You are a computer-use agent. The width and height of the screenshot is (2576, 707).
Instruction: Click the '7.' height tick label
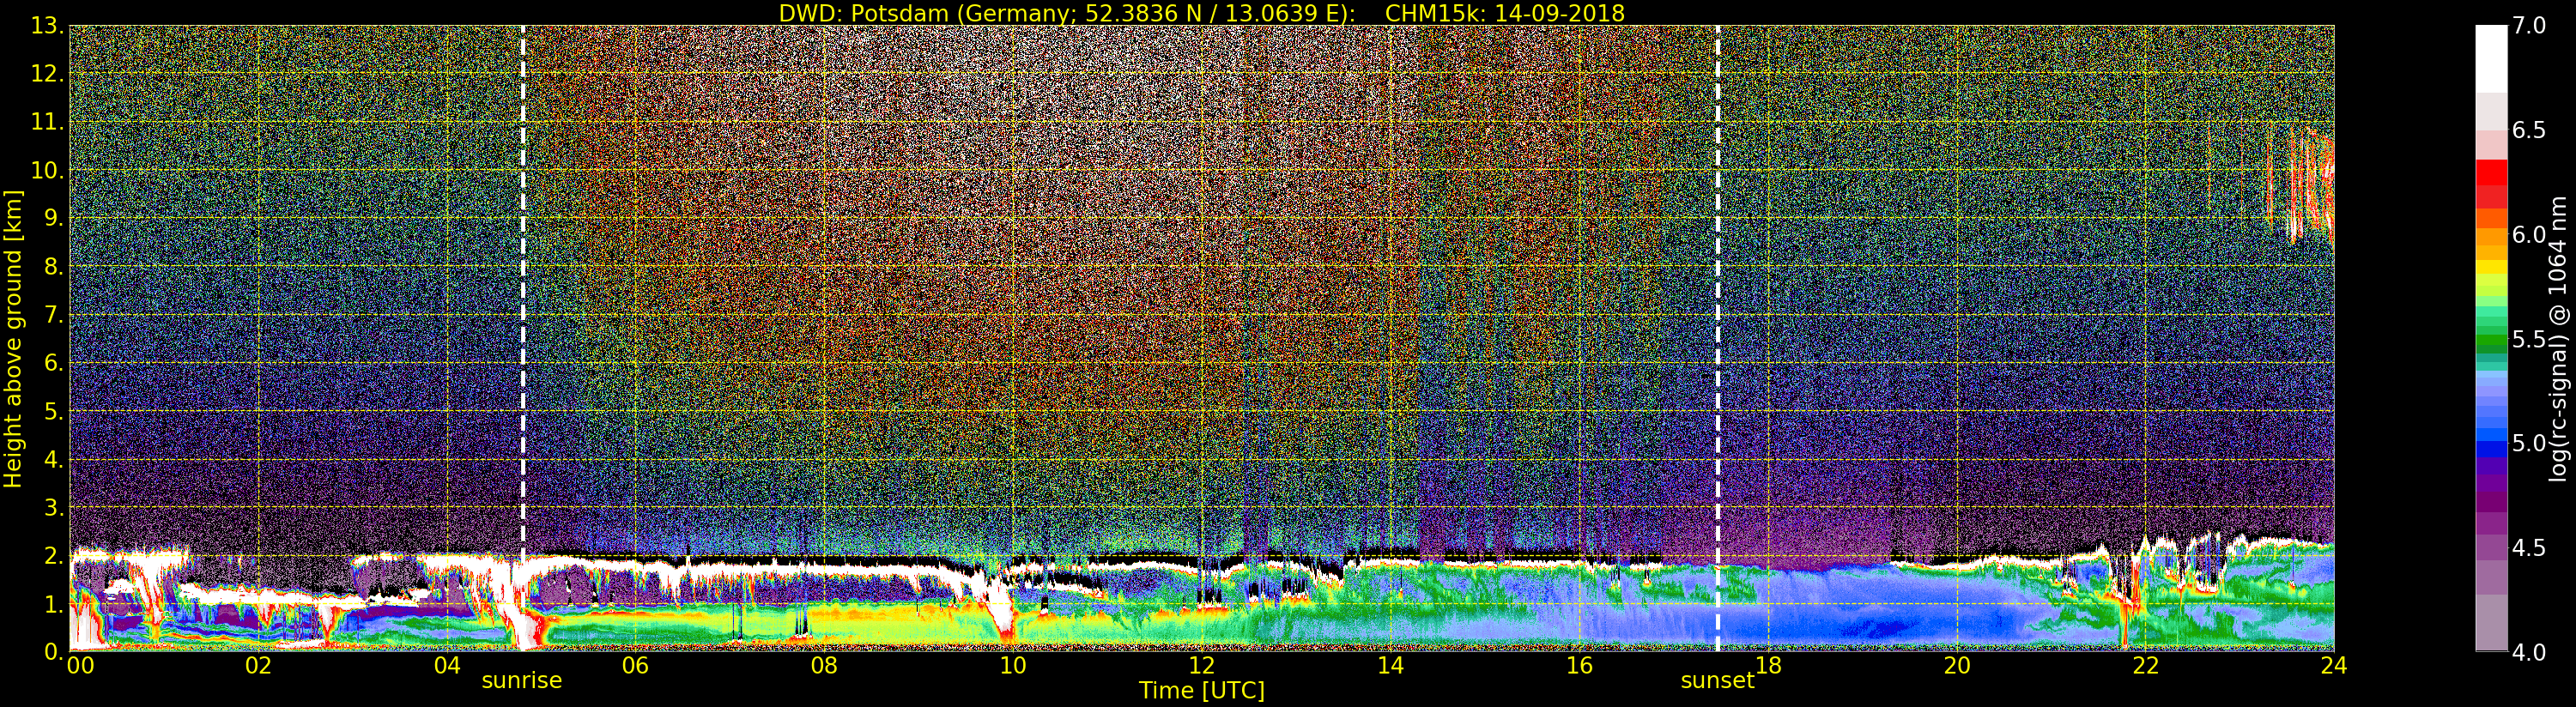(x=54, y=315)
